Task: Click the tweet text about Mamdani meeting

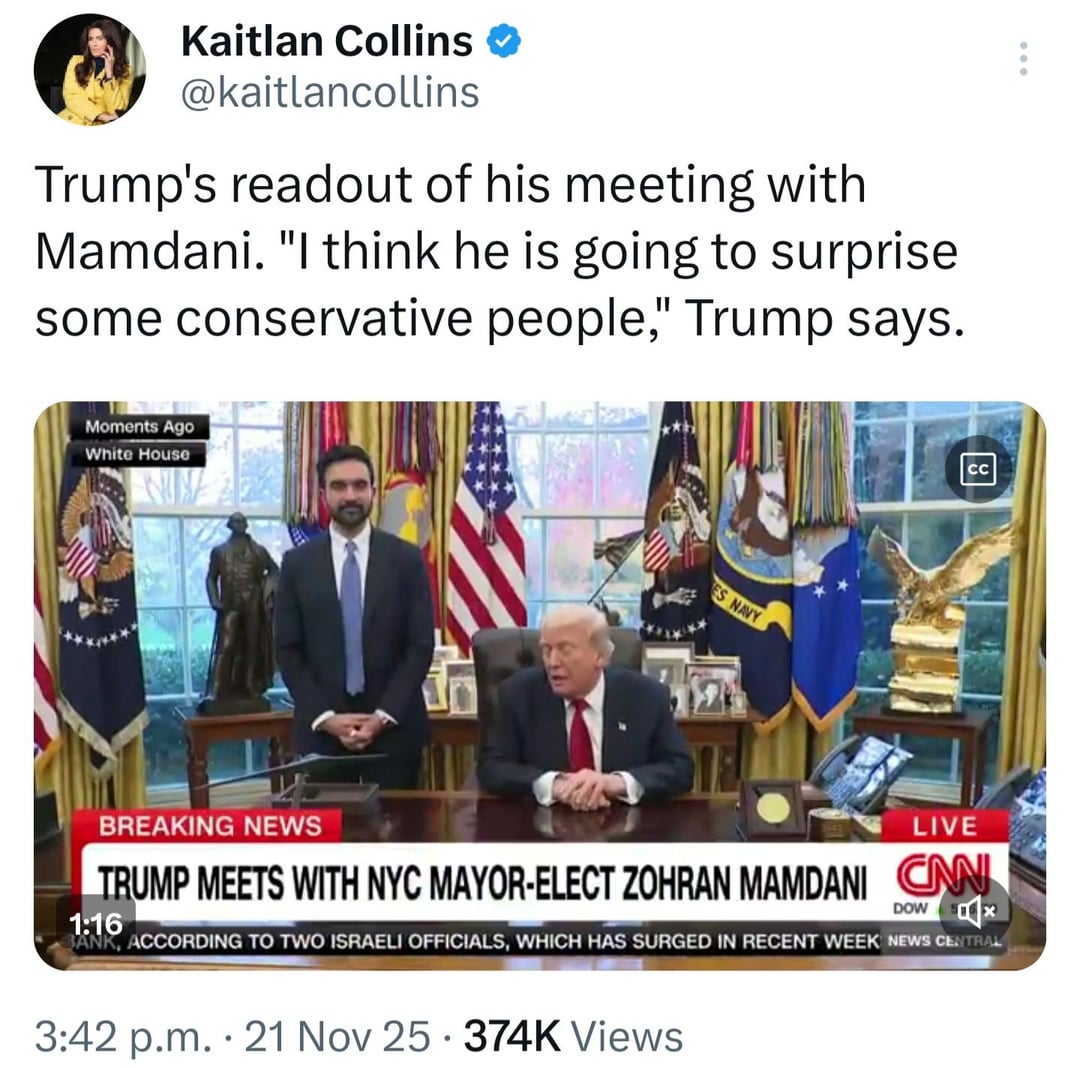Action: 497,251
